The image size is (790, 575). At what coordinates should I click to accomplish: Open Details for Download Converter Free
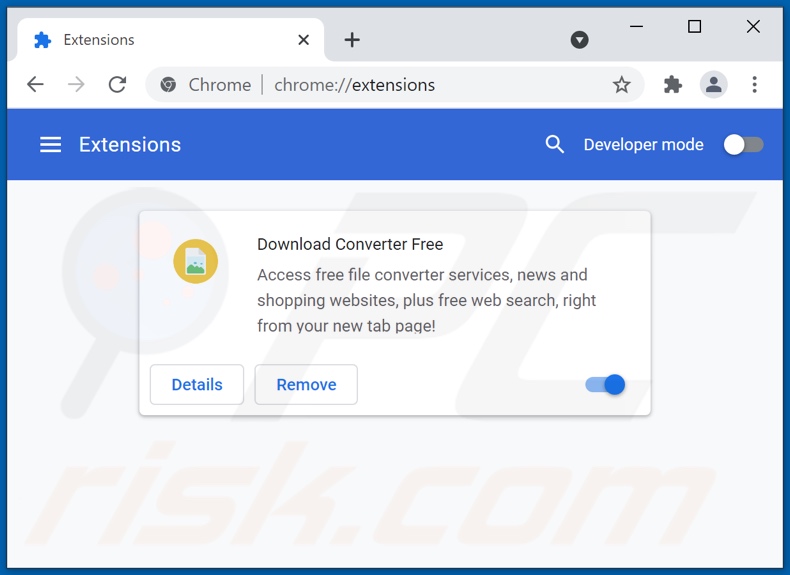197,384
